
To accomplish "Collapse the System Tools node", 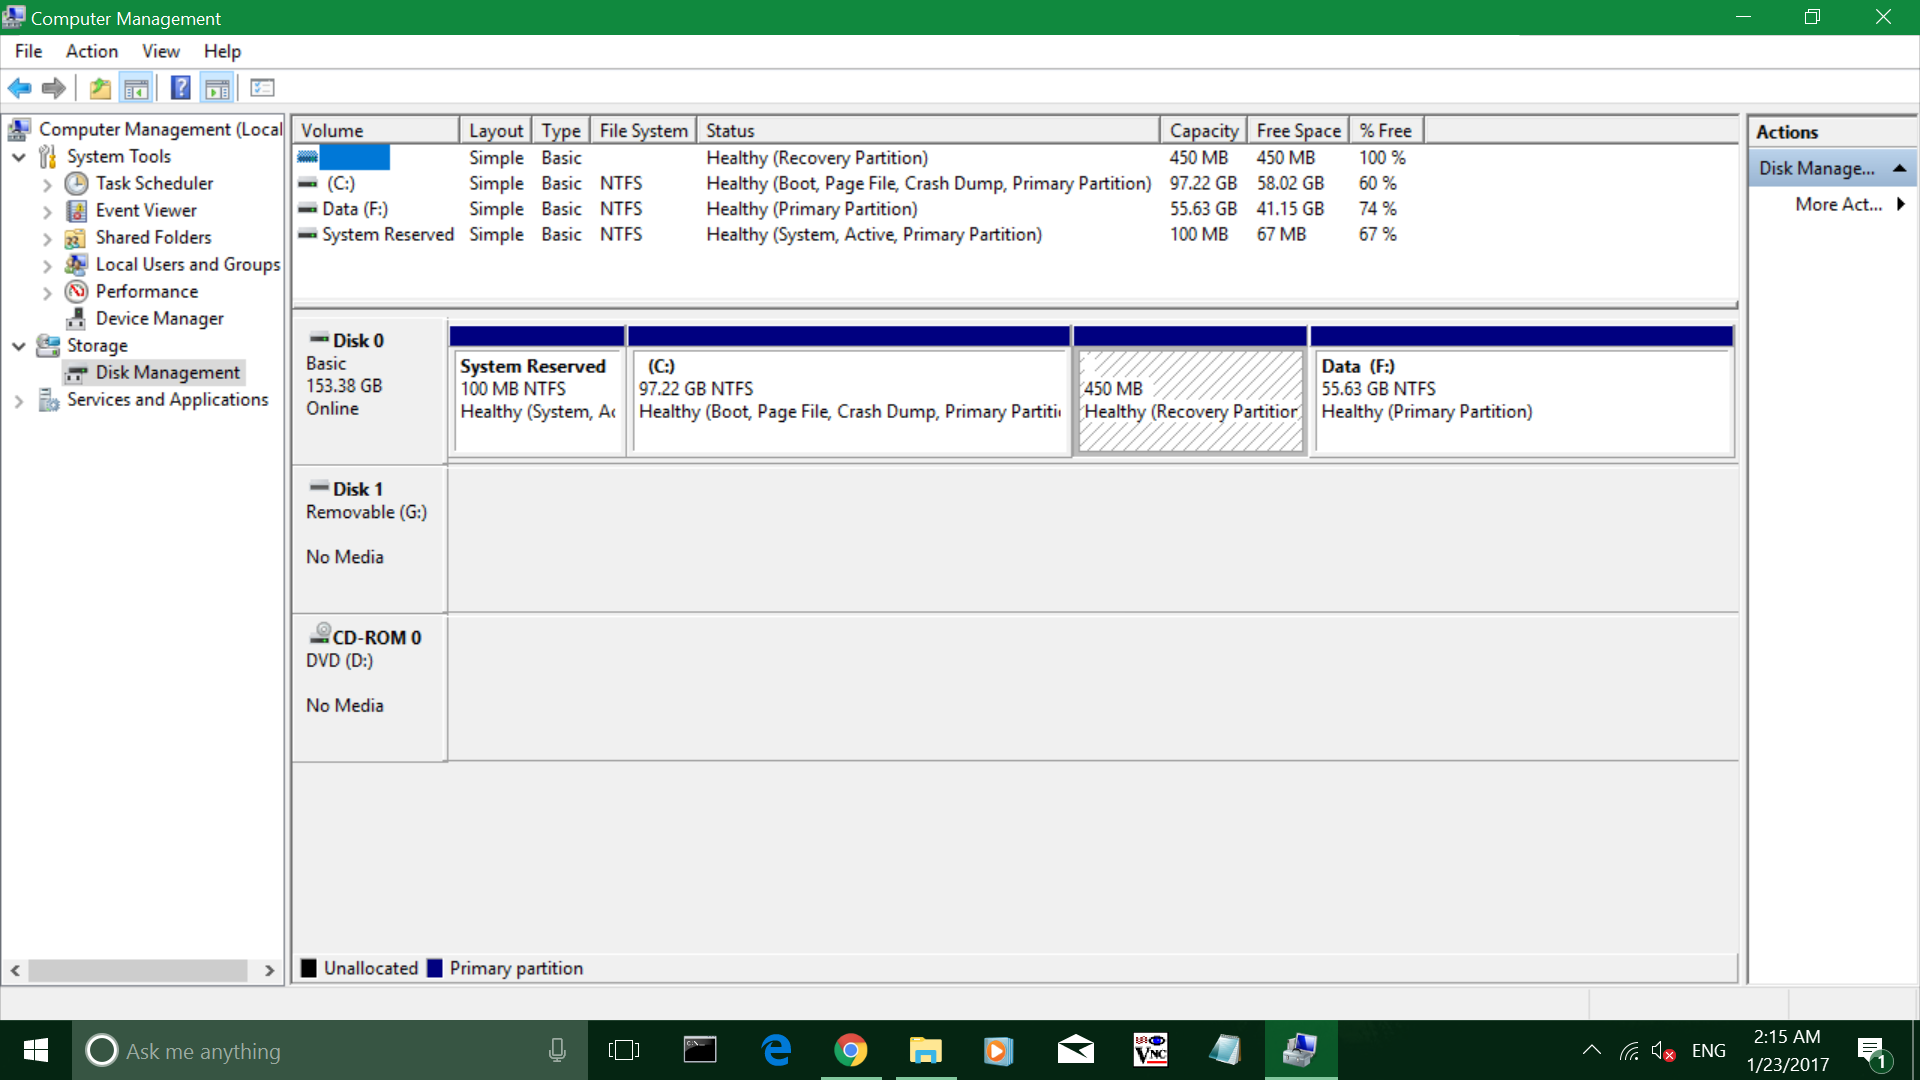I will click(19, 157).
